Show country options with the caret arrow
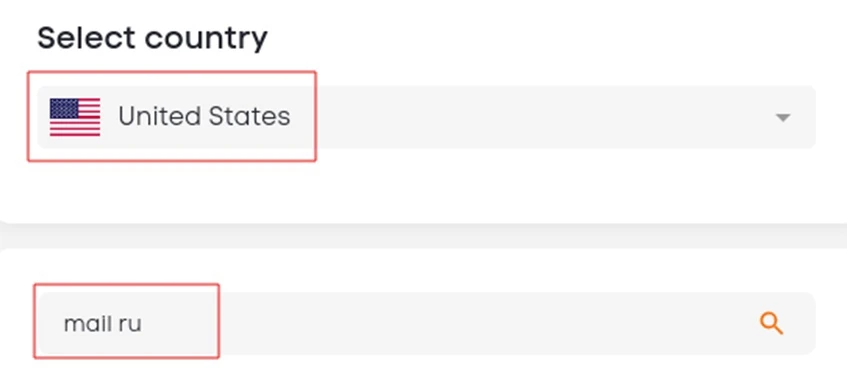The width and height of the screenshot is (847, 386). (x=783, y=117)
